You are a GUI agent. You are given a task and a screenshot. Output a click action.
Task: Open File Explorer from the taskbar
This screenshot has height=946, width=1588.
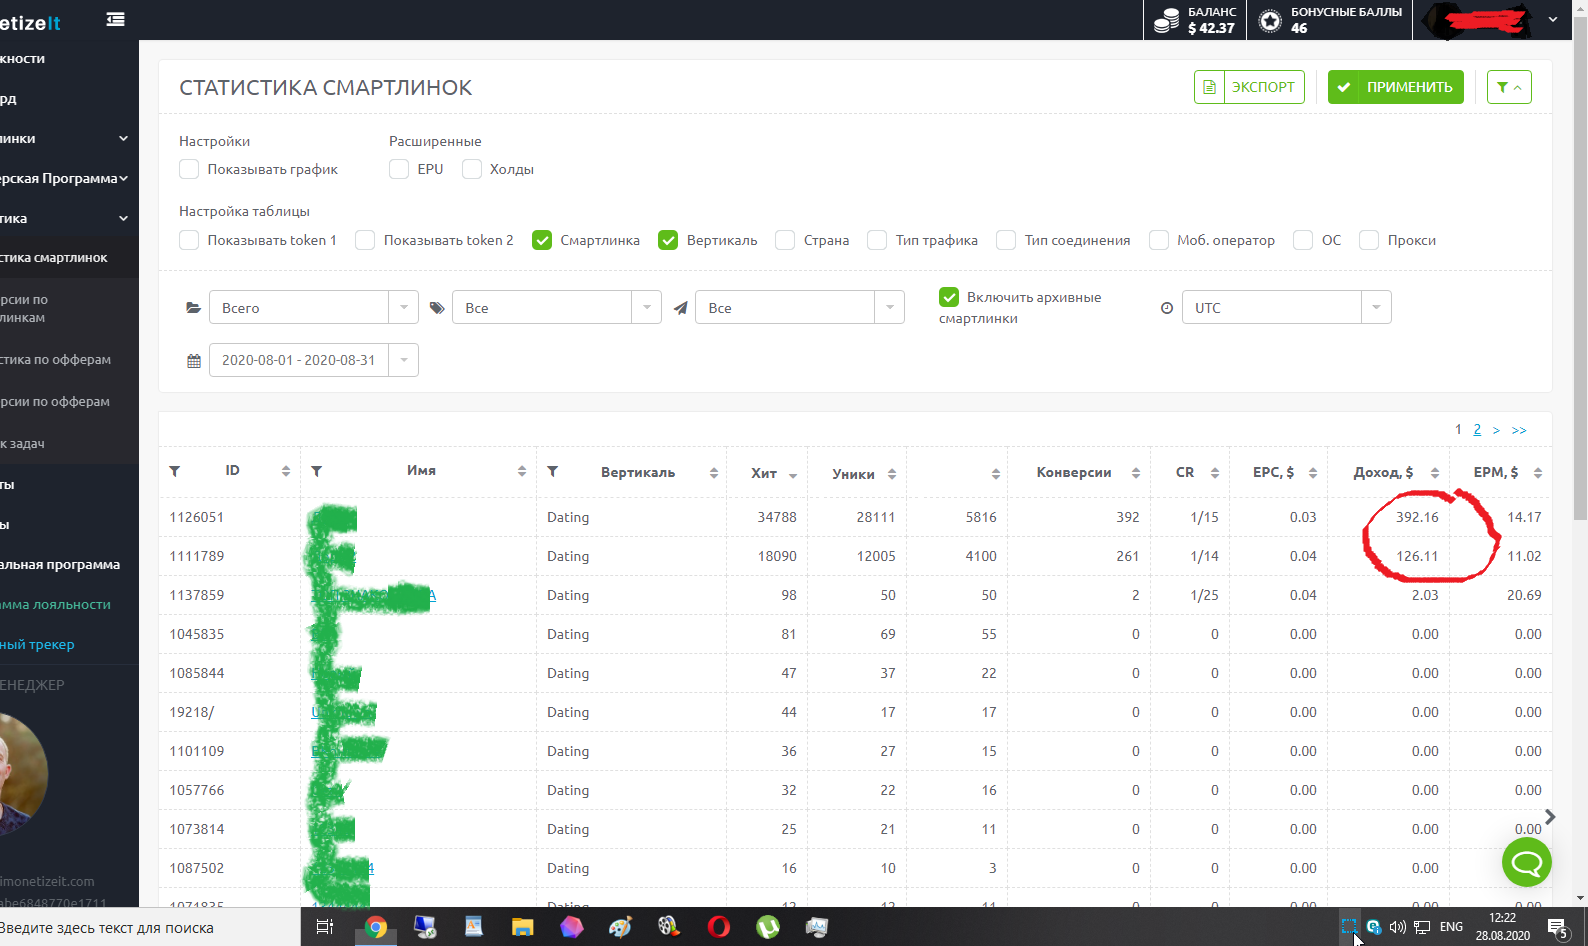point(522,927)
